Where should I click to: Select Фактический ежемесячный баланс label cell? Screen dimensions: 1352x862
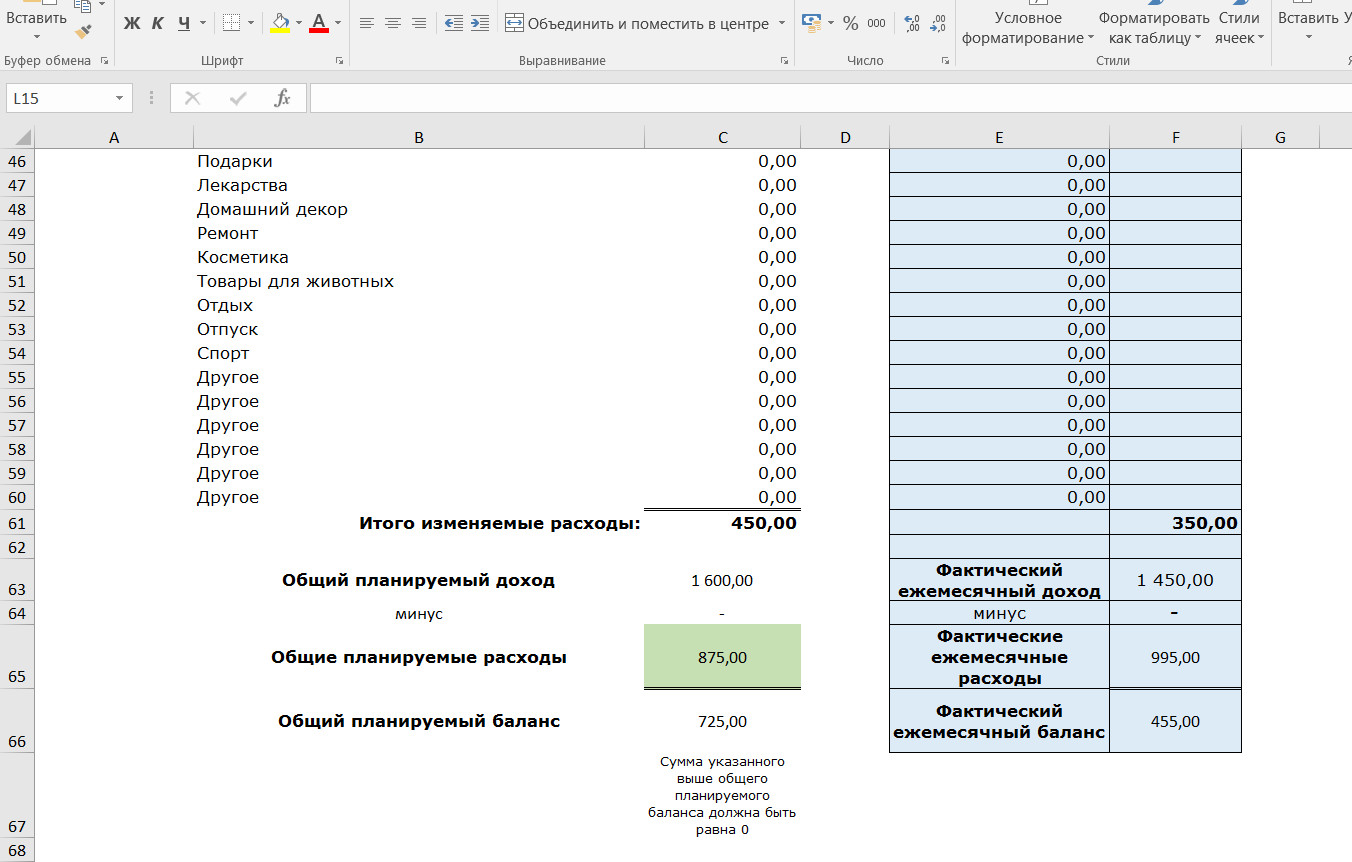[999, 721]
